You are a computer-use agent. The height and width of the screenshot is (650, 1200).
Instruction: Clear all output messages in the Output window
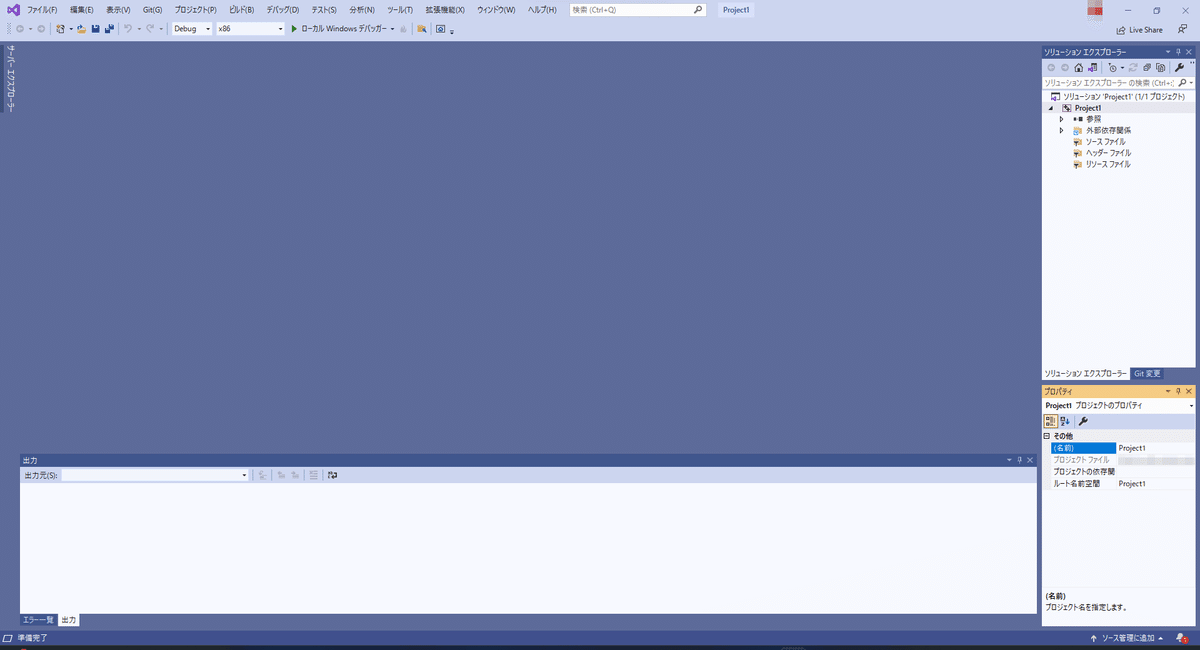click(313, 475)
